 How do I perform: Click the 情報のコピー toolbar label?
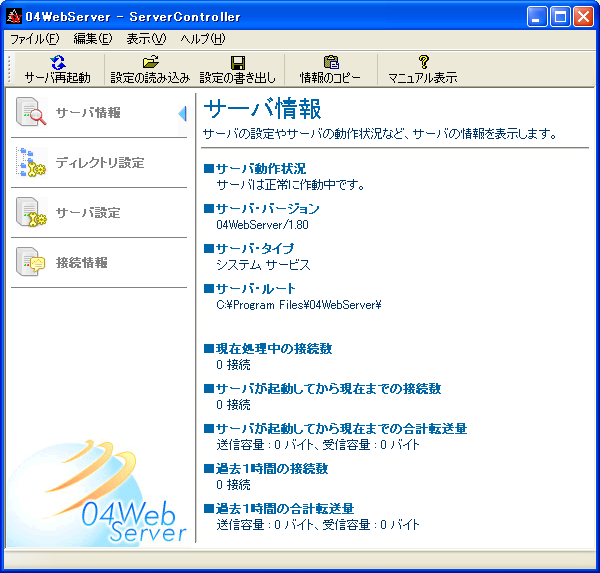[330, 78]
